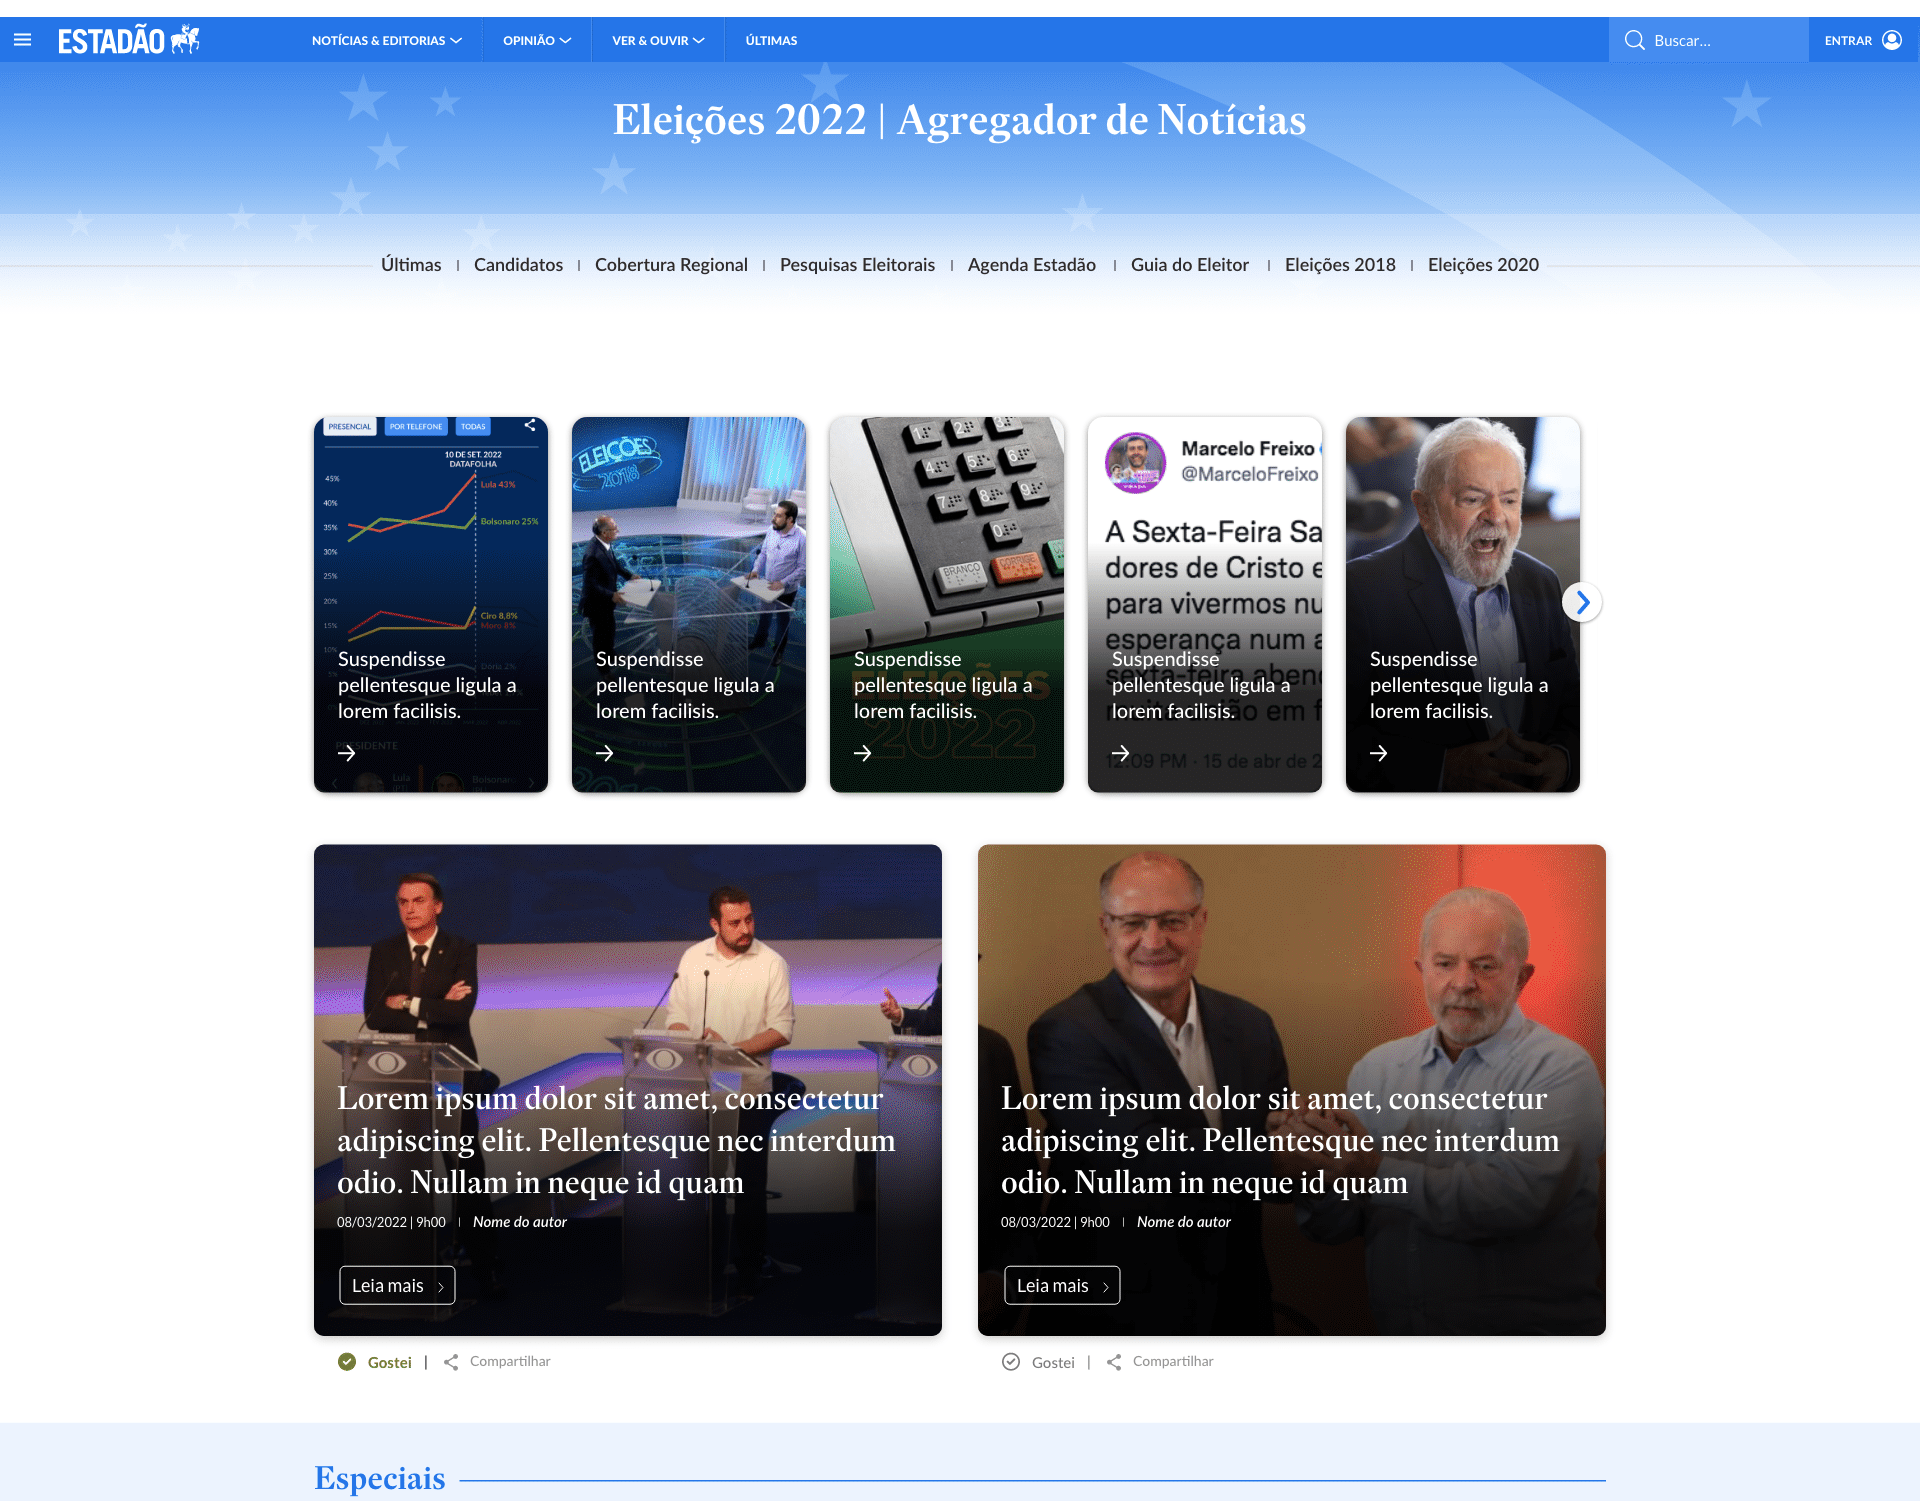Click arrow icon on debate studio card

(x=605, y=753)
